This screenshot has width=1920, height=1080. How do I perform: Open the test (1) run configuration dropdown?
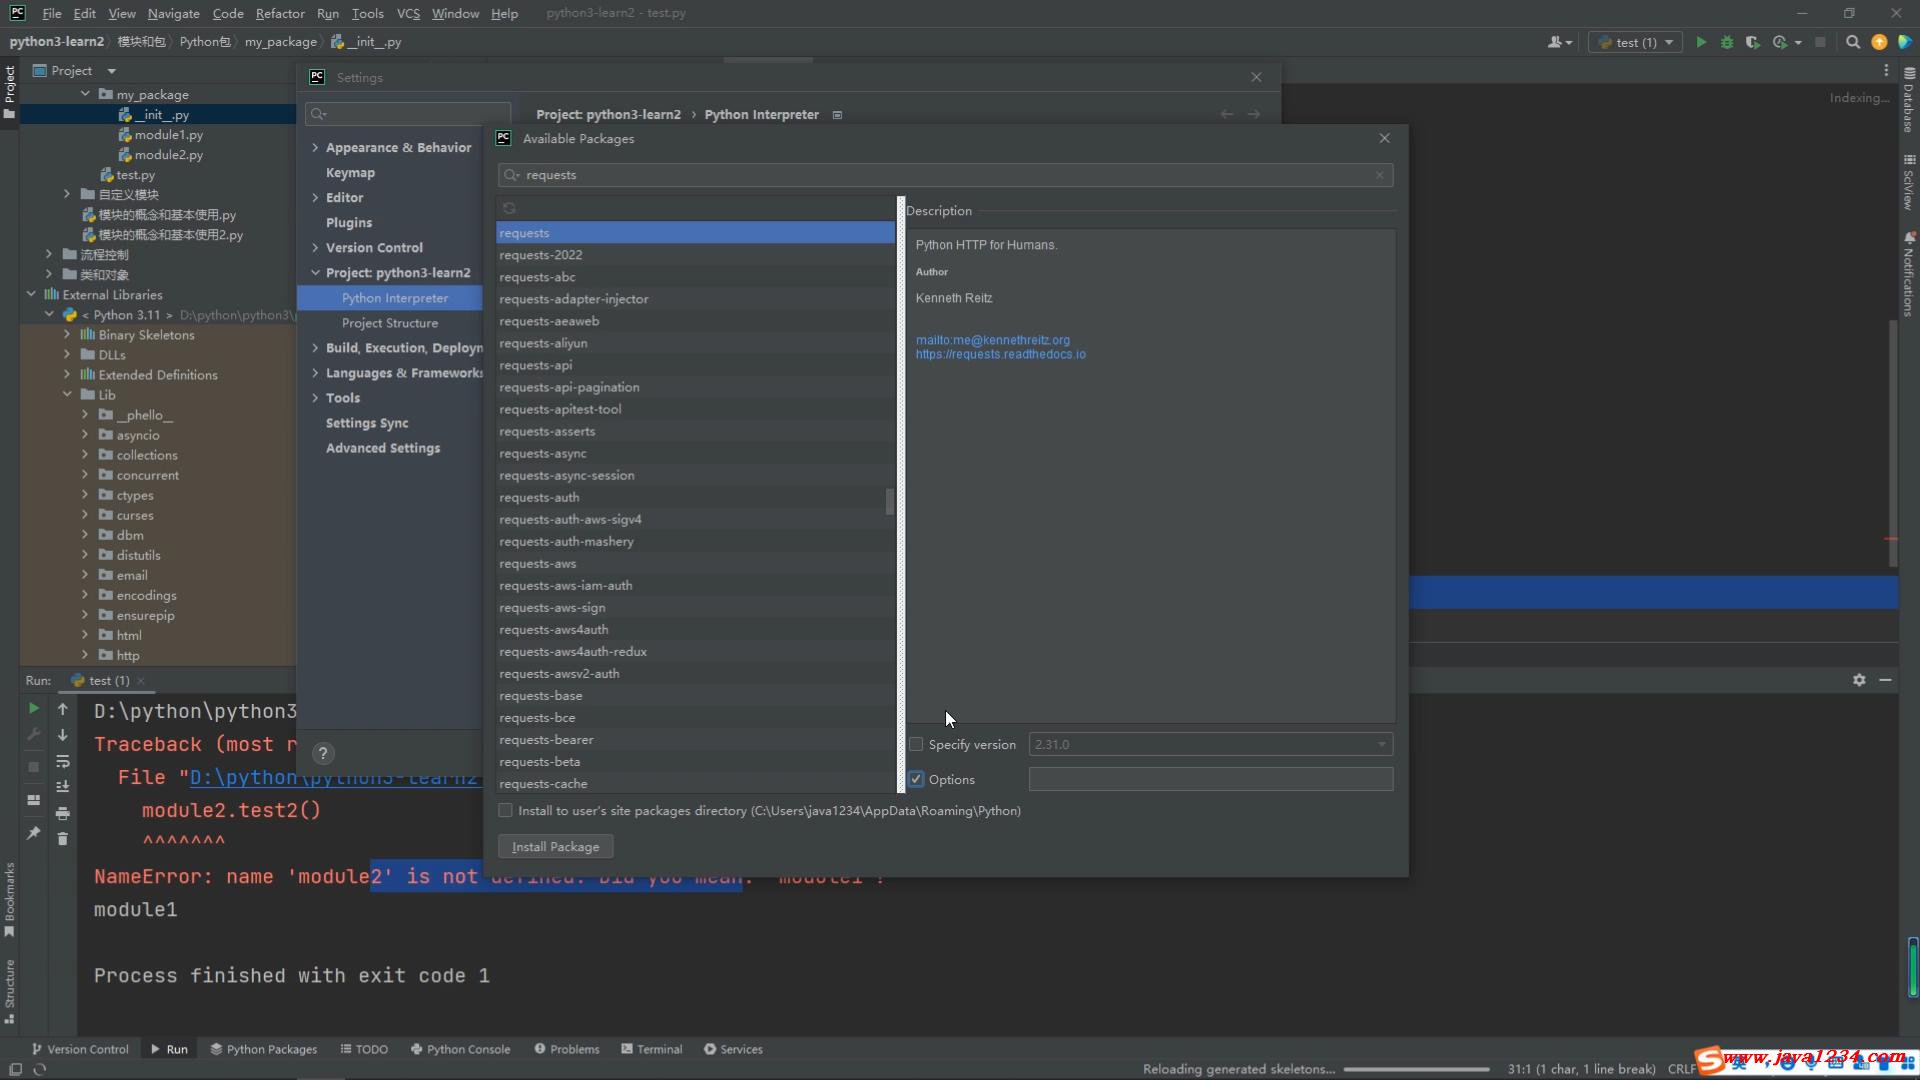click(1635, 42)
